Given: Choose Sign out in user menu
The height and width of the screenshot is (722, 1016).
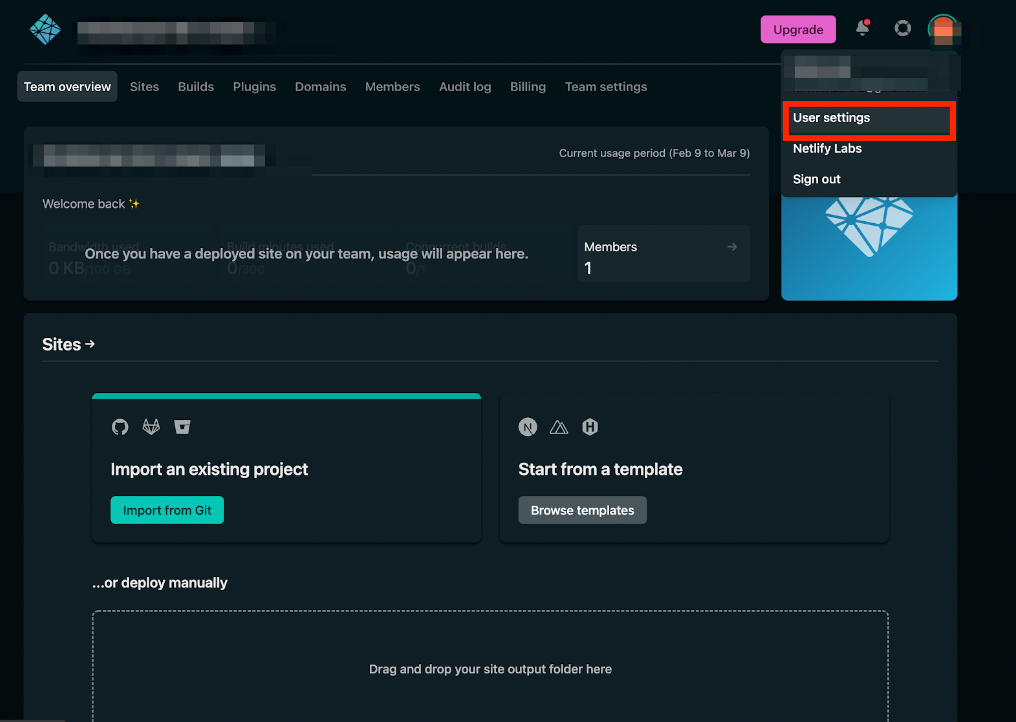Looking at the screenshot, I should 817,180.
